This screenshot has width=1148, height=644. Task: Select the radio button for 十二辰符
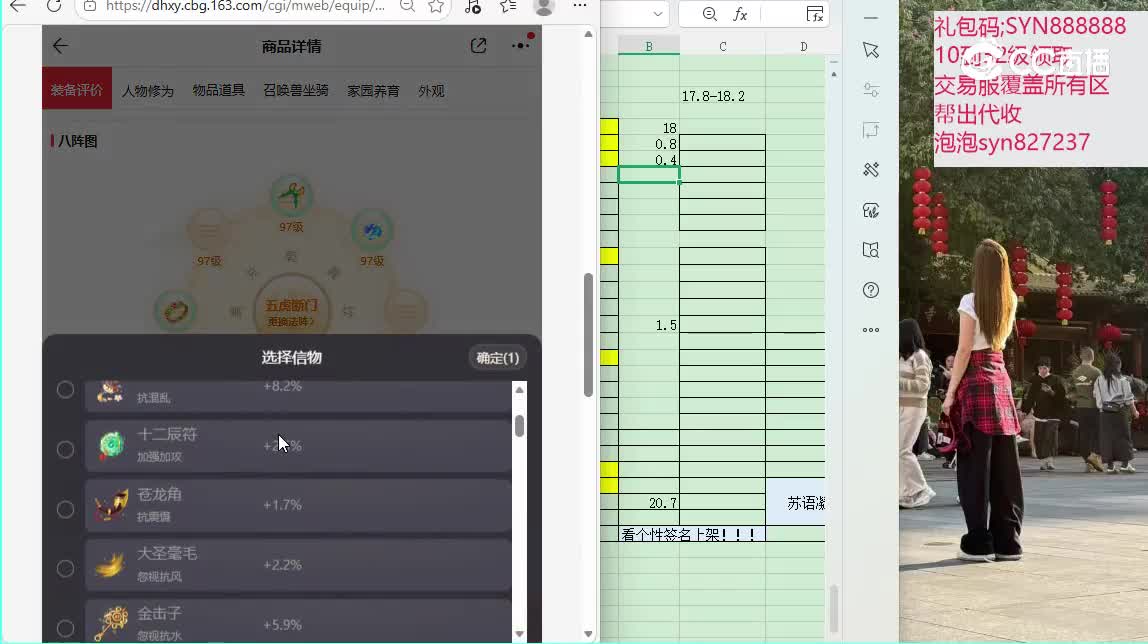click(x=65, y=449)
